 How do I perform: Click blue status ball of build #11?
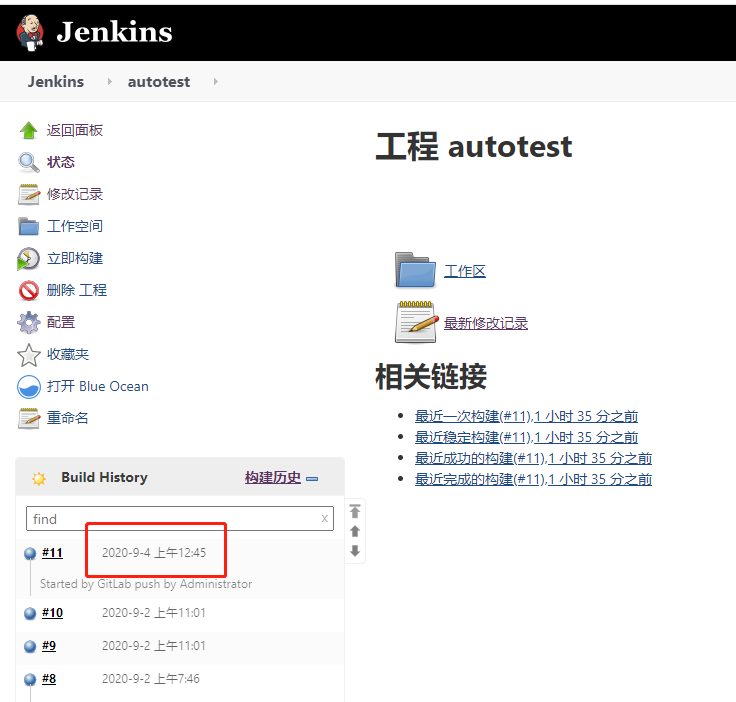click(30, 554)
